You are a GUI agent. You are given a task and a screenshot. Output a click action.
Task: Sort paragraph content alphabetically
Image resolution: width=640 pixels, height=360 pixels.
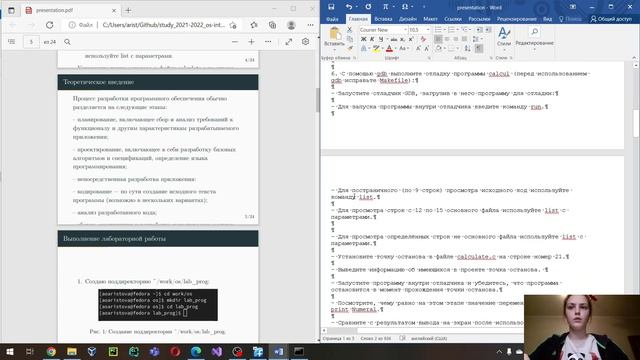(467, 49)
